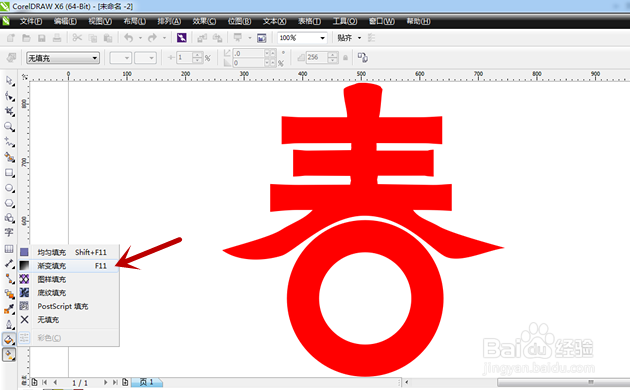Viewport: 630px width, 390px height.
Task: Click the purple Search content icon
Action: [x=182, y=38]
